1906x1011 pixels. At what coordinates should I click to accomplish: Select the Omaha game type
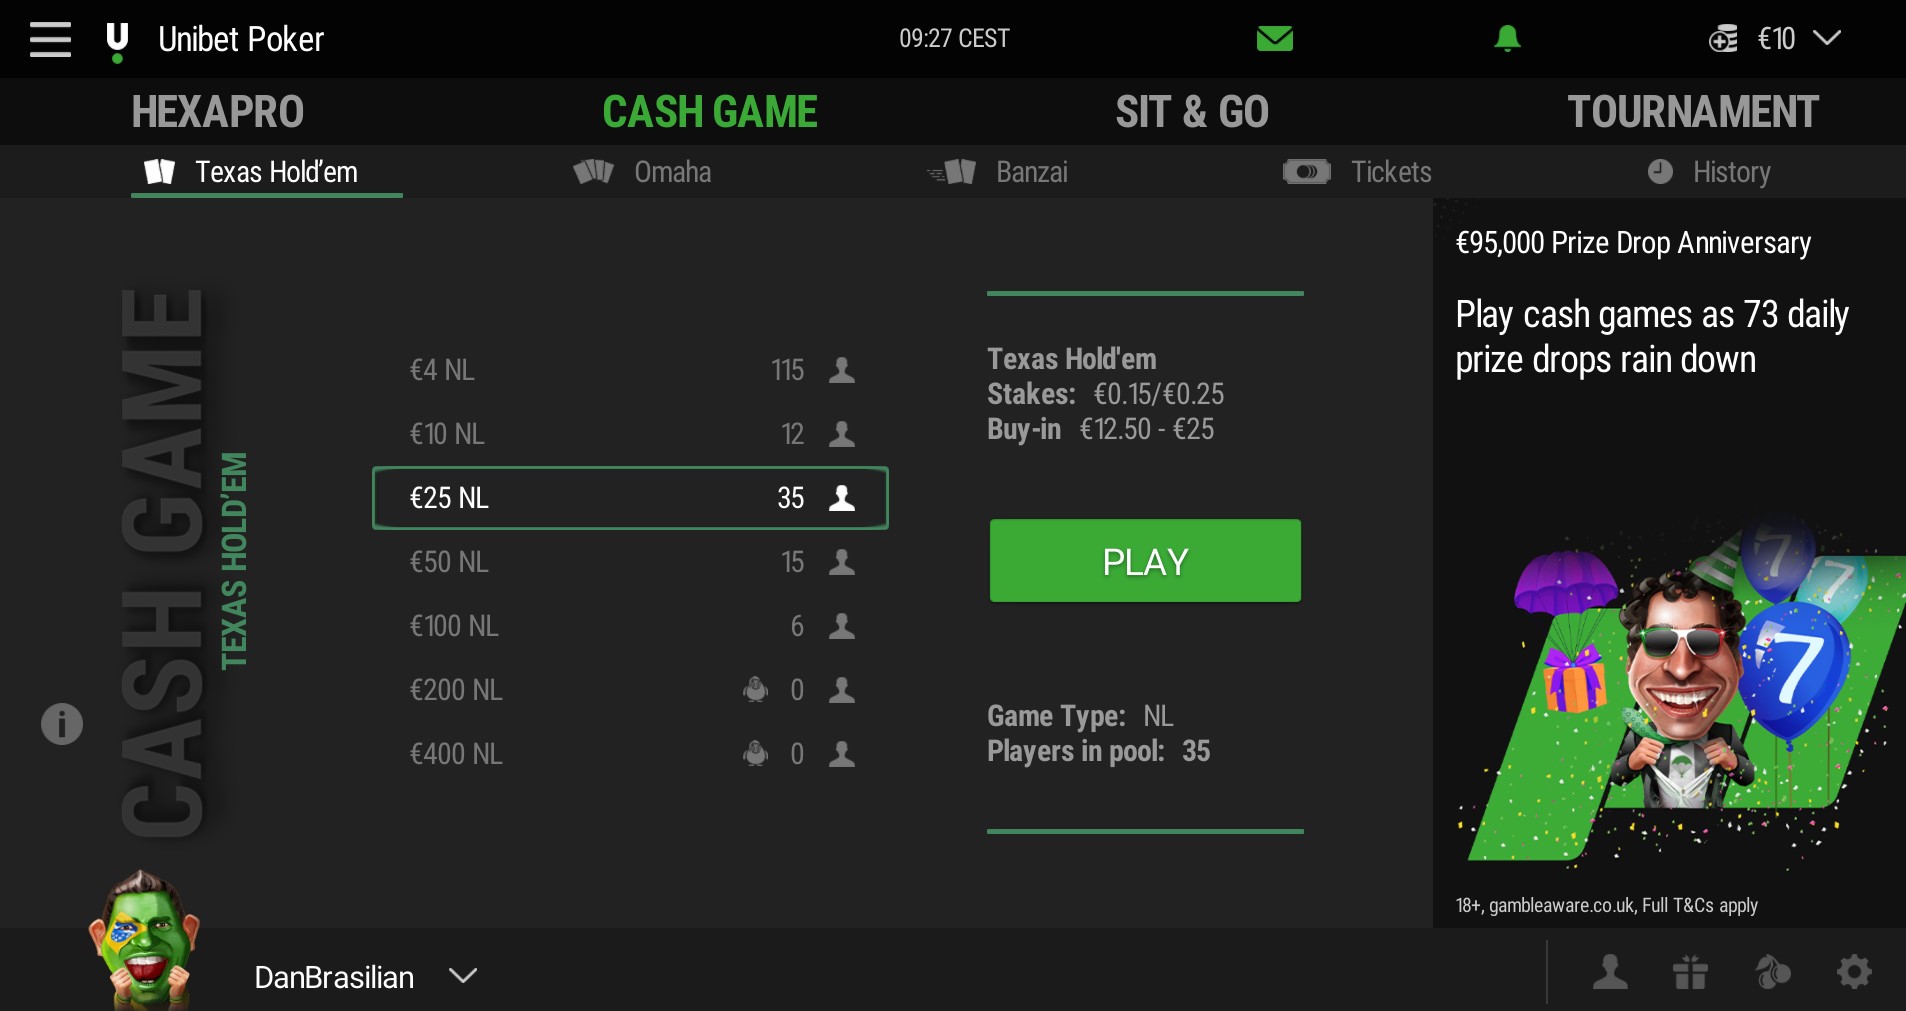[643, 172]
